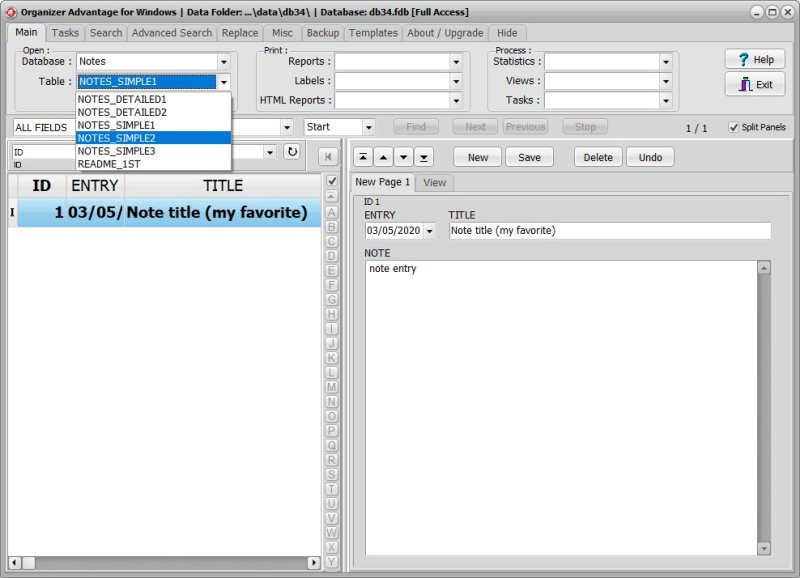Click the refresh icon next to the ID sort field

pyautogui.click(x=292, y=152)
